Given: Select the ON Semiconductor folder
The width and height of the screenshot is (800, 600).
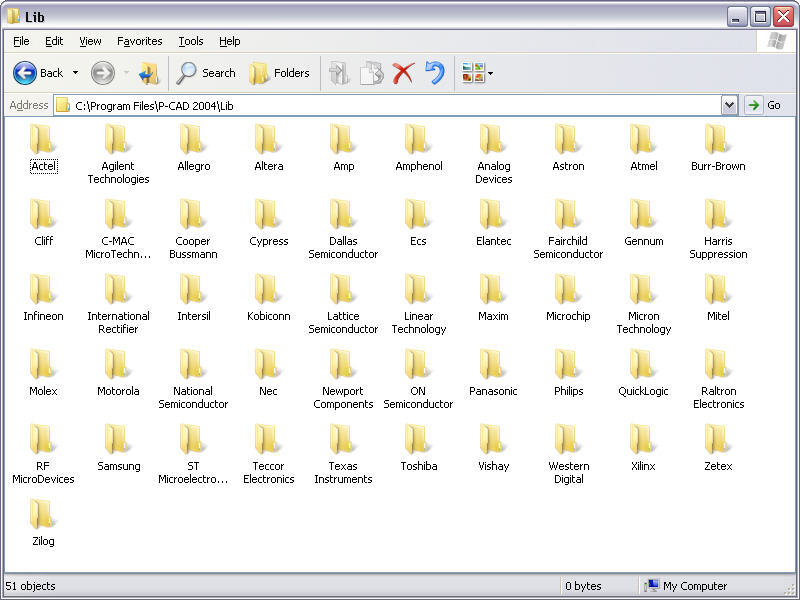Looking at the screenshot, I should 418,380.
